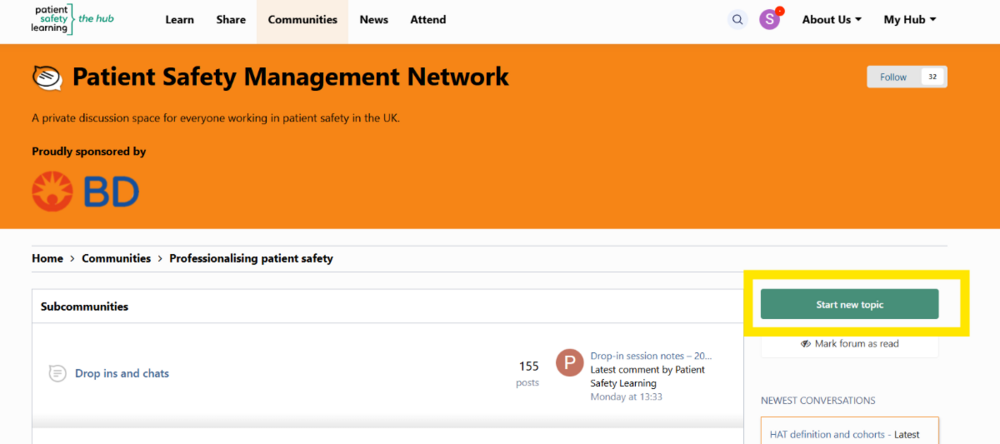1000x444 pixels.
Task: Go to the Home breadcrumb
Action: click(47, 258)
